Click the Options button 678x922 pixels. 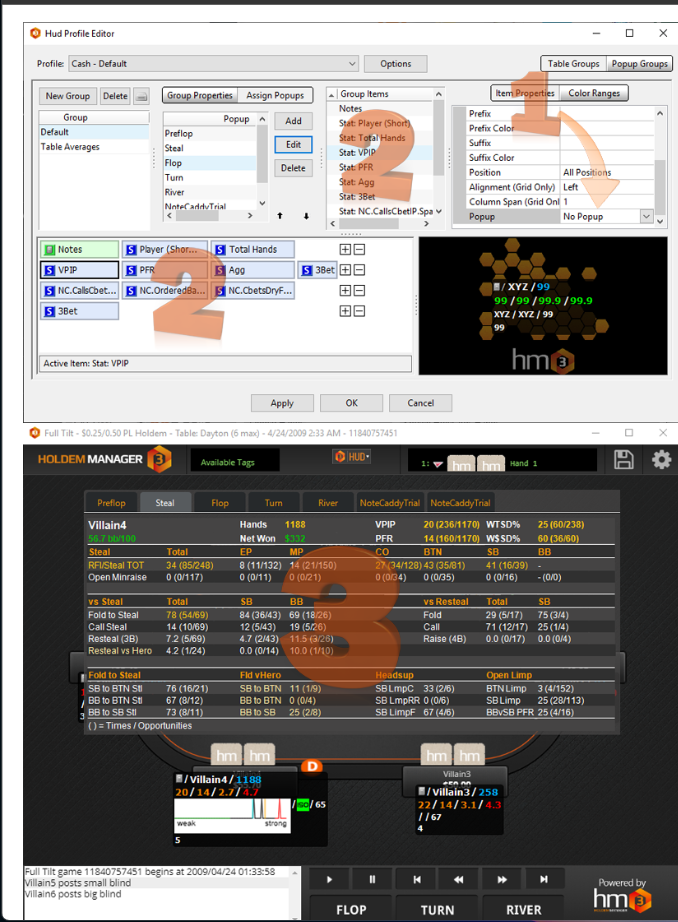396,64
